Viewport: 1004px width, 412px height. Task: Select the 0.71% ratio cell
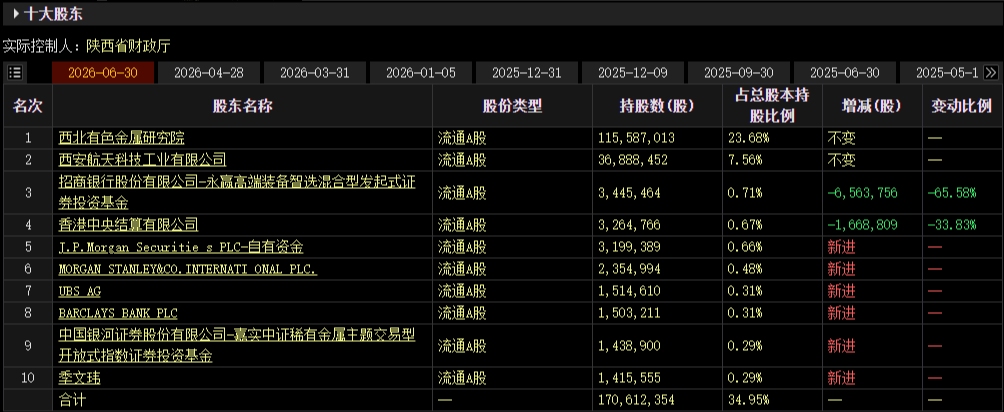745,193
